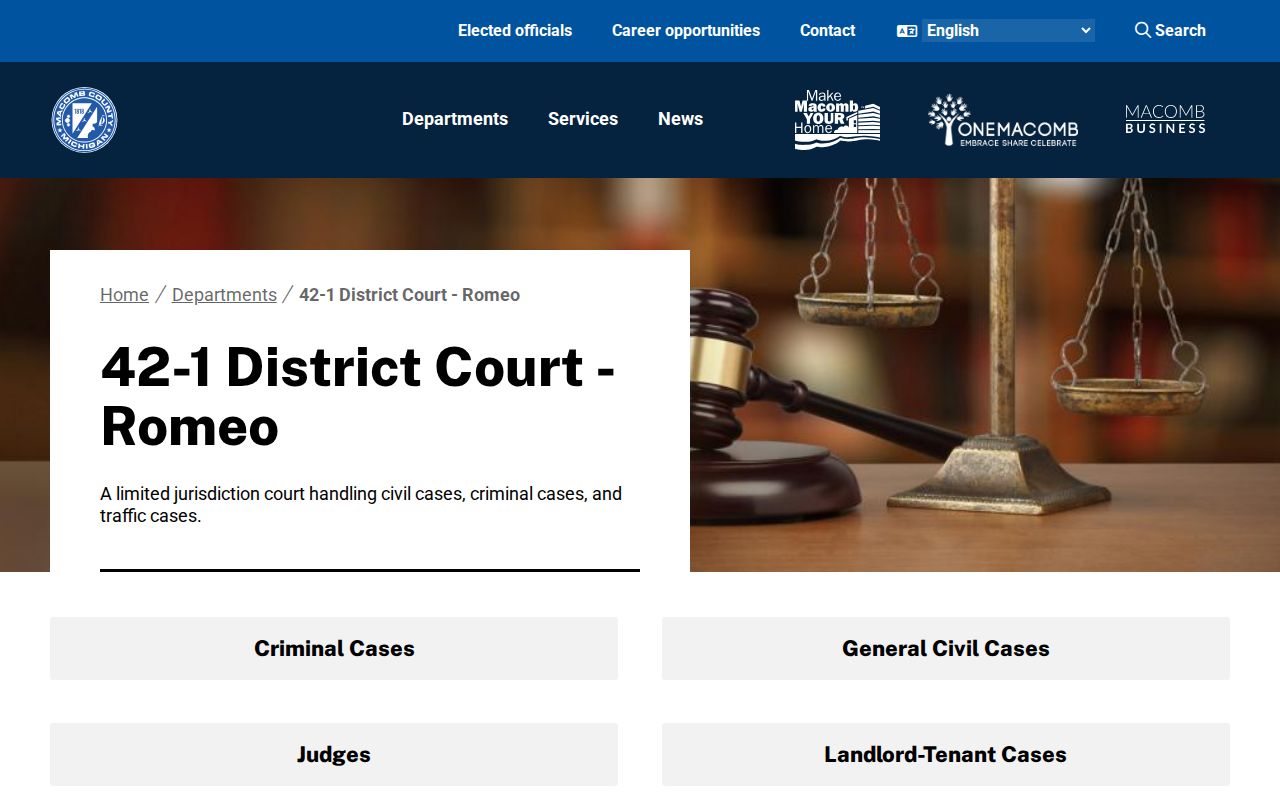This screenshot has height=800, width=1280.
Task: Click the Macomb County seal logo
Action: pos(84,120)
